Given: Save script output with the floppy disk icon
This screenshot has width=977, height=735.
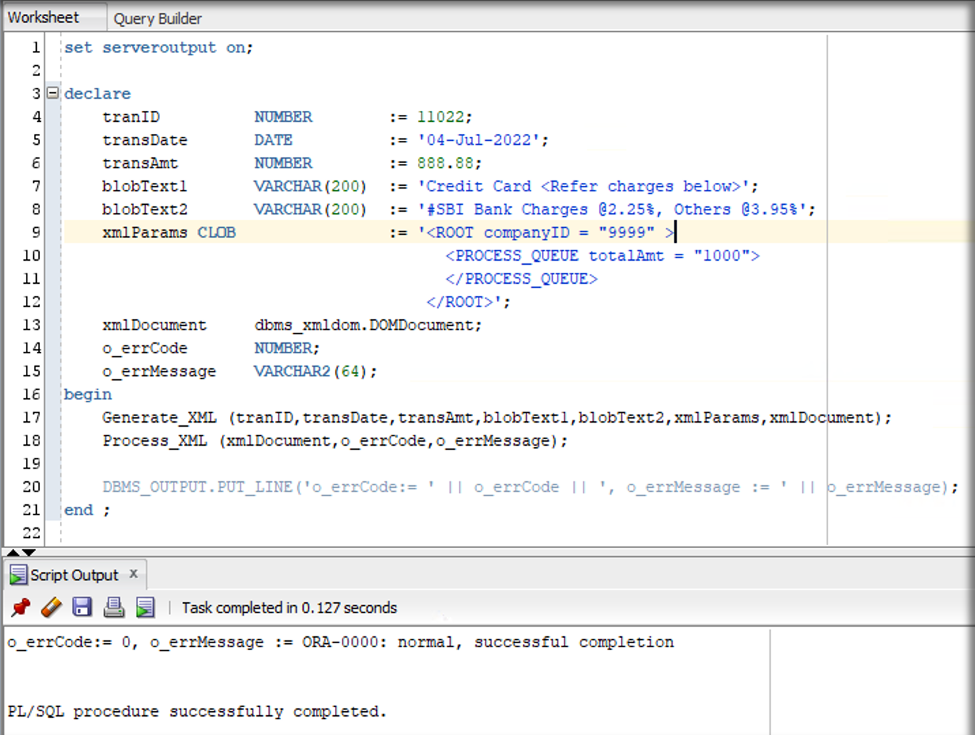Looking at the screenshot, I should click(82, 607).
